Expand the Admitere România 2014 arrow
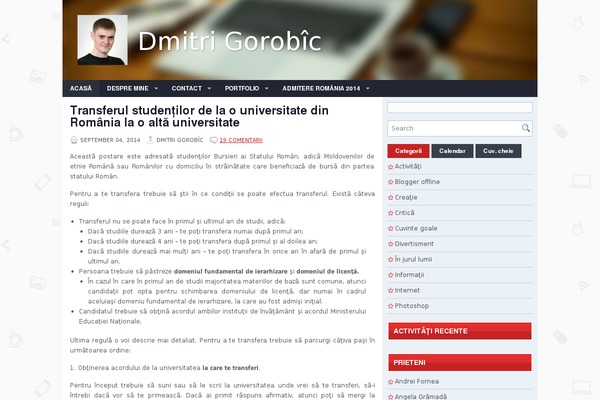The height and width of the screenshot is (400, 600). click(368, 88)
